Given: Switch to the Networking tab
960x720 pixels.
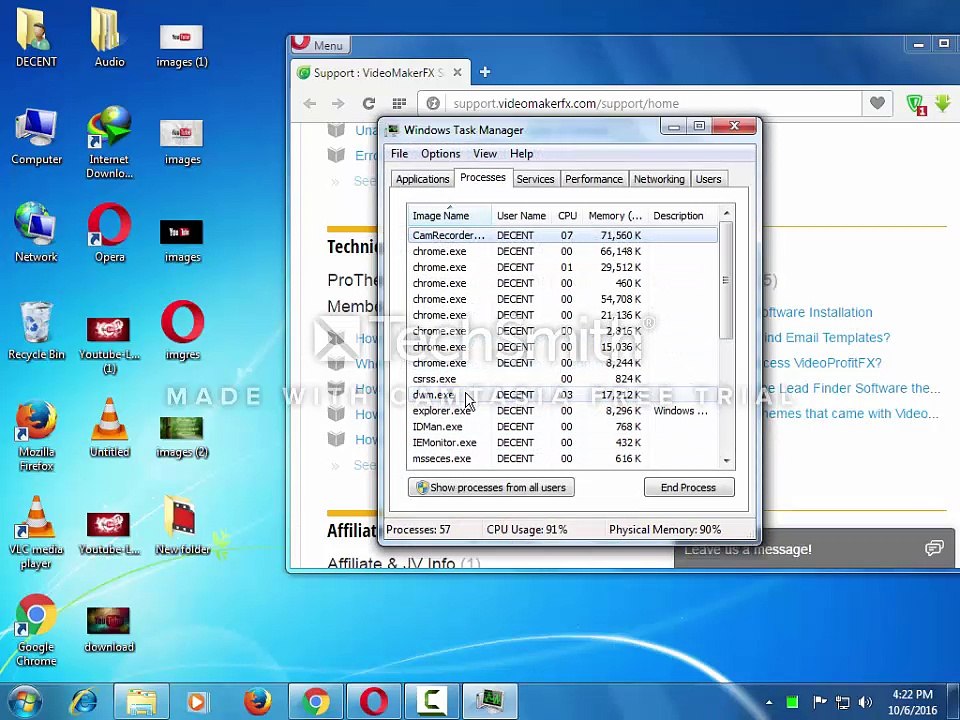Looking at the screenshot, I should (x=659, y=179).
